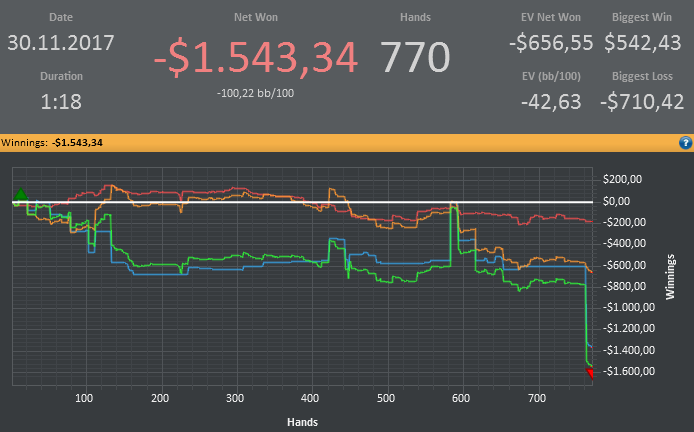
Task: Click the Duration header label
Action: [61, 76]
